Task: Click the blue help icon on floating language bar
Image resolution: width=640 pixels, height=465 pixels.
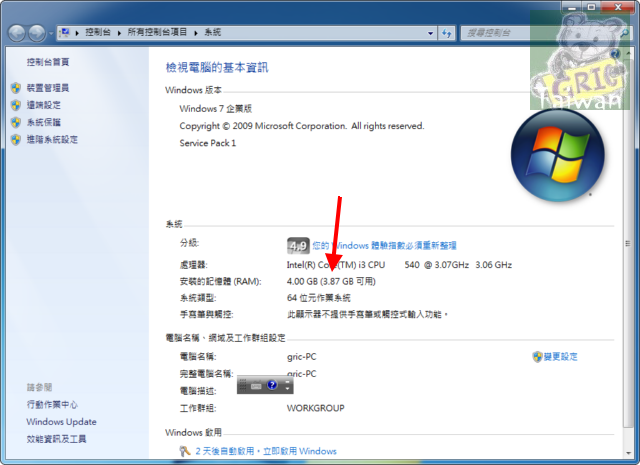Action: pyautogui.click(x=272, y=385)
